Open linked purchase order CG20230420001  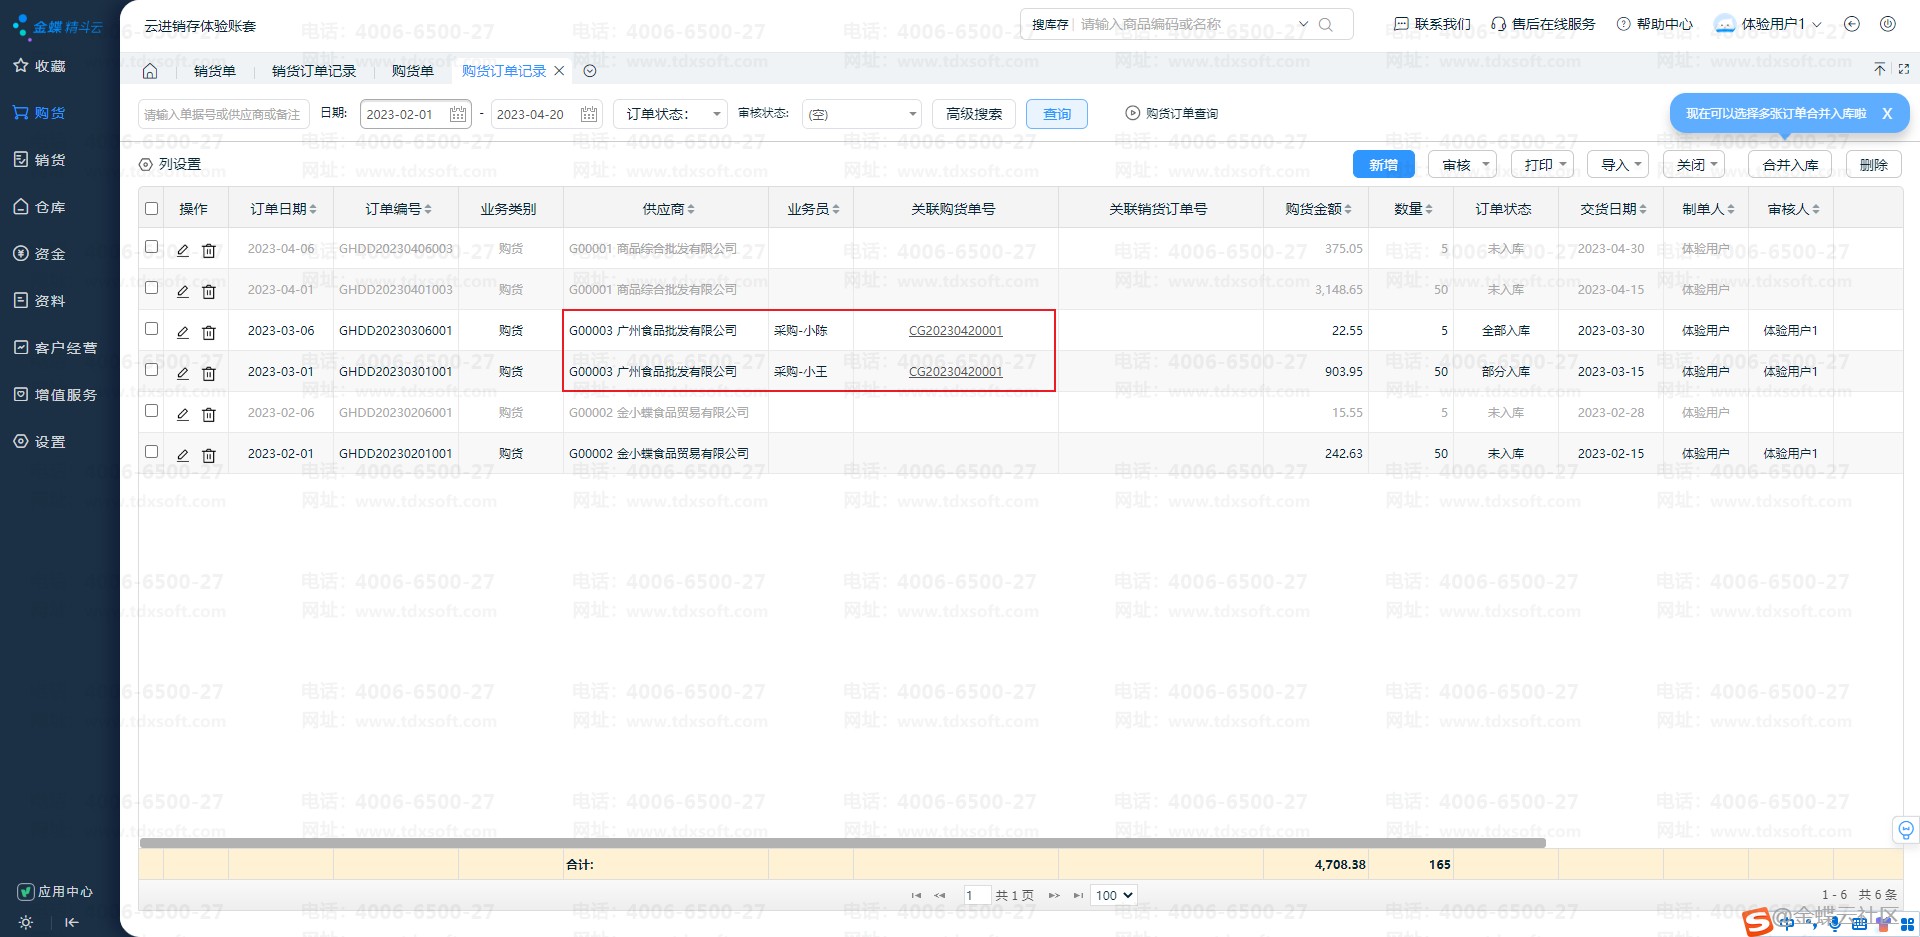coord(955,331)
